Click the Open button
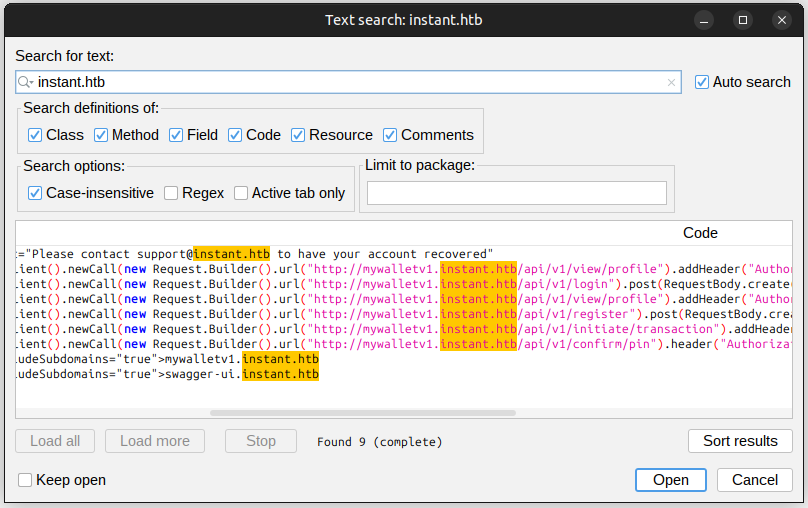808x508 pixels. 670,480
